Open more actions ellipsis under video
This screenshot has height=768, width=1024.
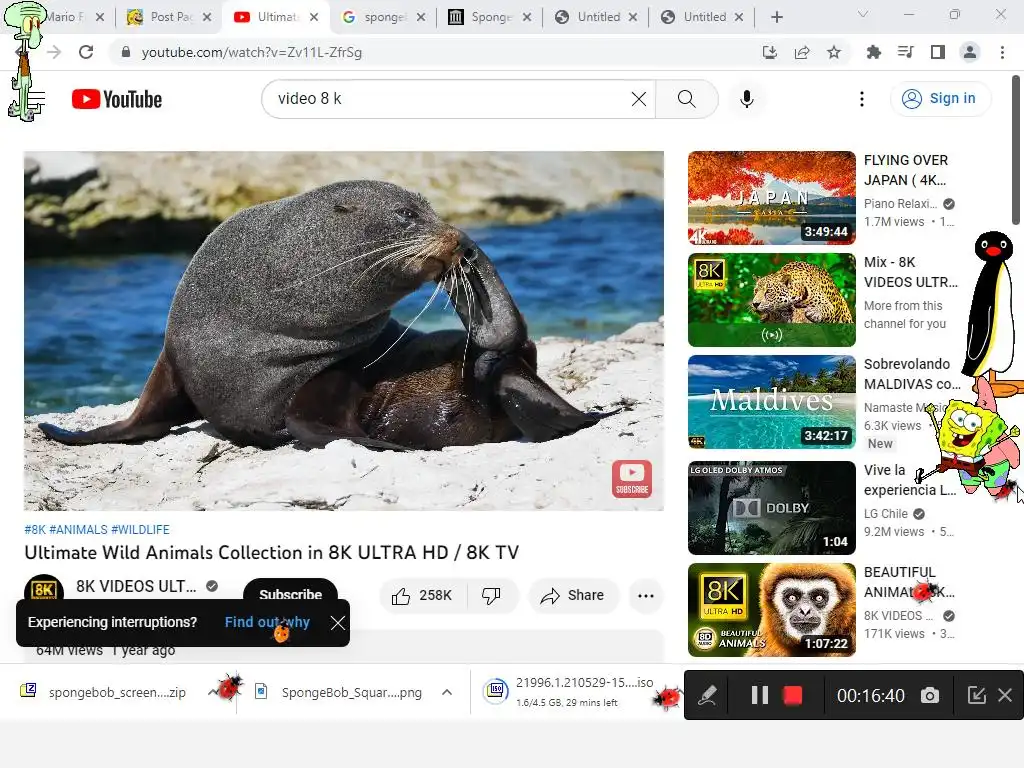click(646, 596)
